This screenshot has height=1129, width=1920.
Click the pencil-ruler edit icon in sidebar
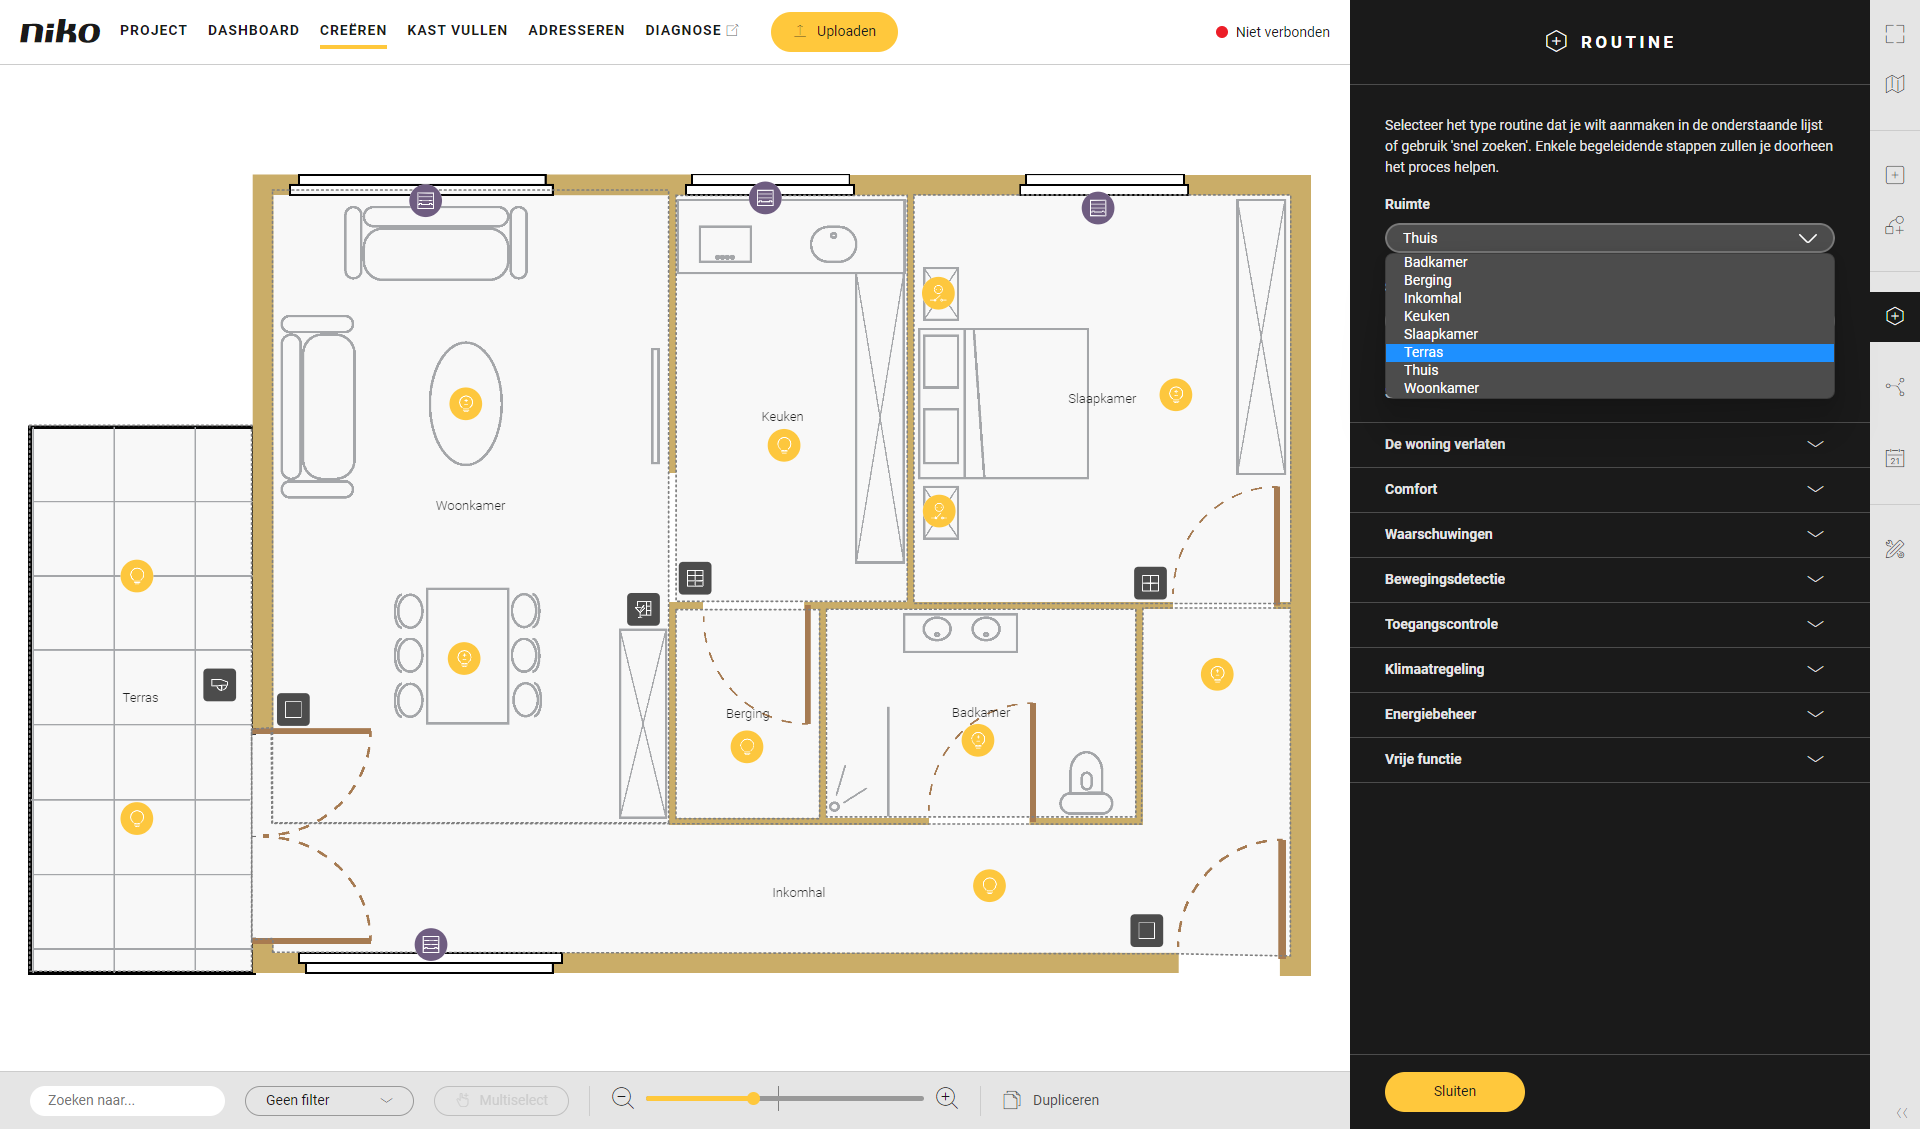point(1895,548)
